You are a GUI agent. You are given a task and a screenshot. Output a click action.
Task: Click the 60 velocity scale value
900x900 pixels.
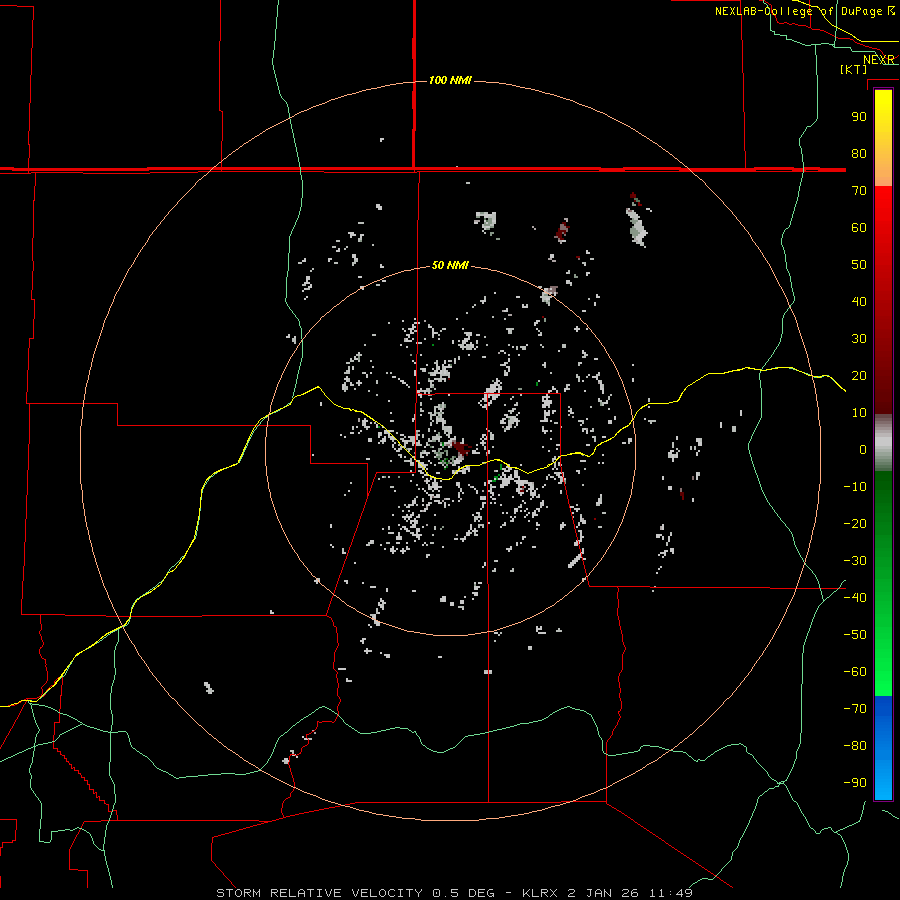tap(859, 227)
